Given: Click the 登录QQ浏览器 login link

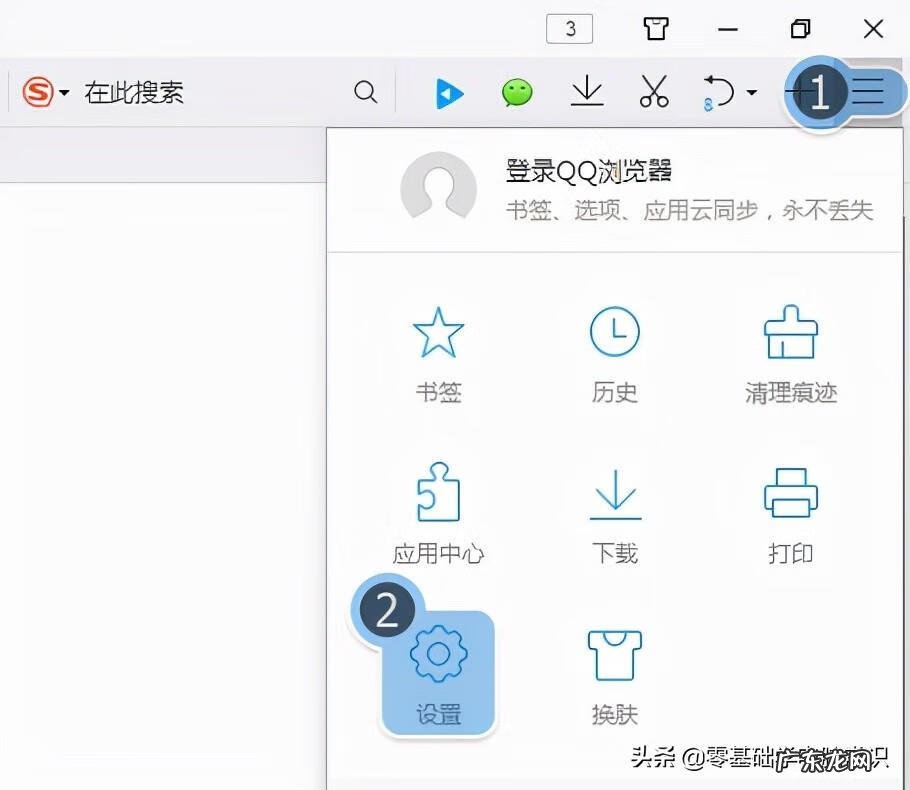Looking at the screenshot, I should pos(588,171).
